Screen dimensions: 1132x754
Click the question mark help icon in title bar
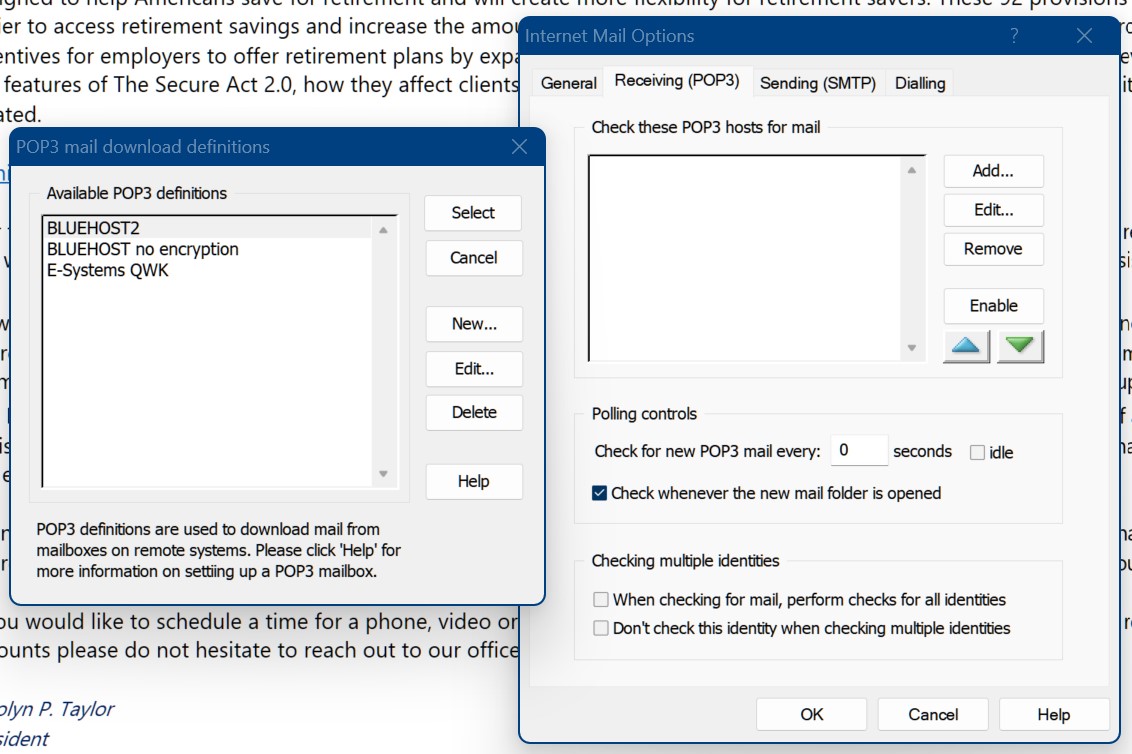[1014, 36]
